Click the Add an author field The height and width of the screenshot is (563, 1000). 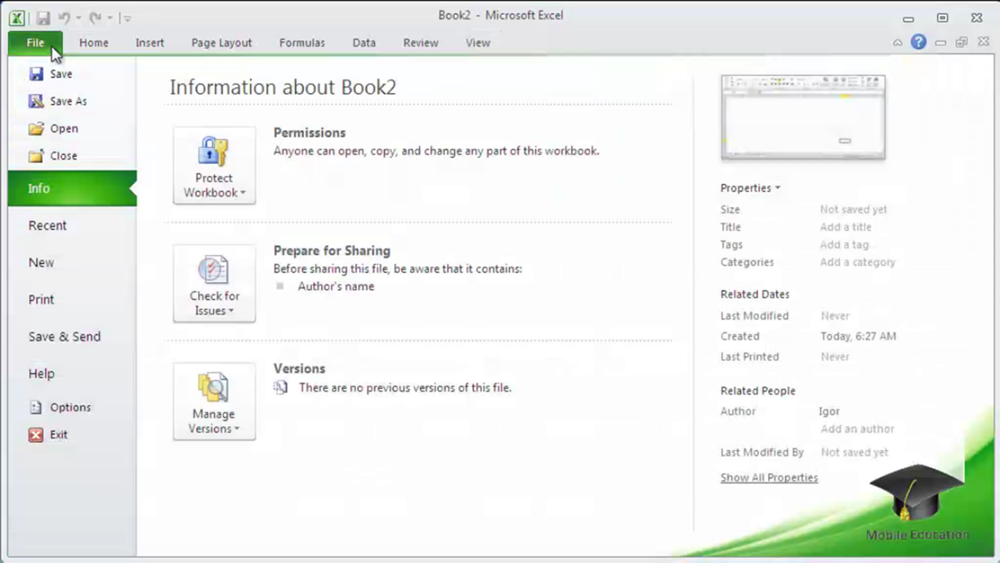coord(857,429)
